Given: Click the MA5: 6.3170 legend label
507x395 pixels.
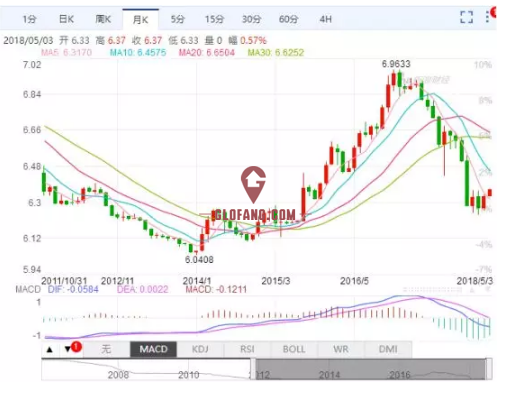Looking at the screenshot, I should coord(66,53).
